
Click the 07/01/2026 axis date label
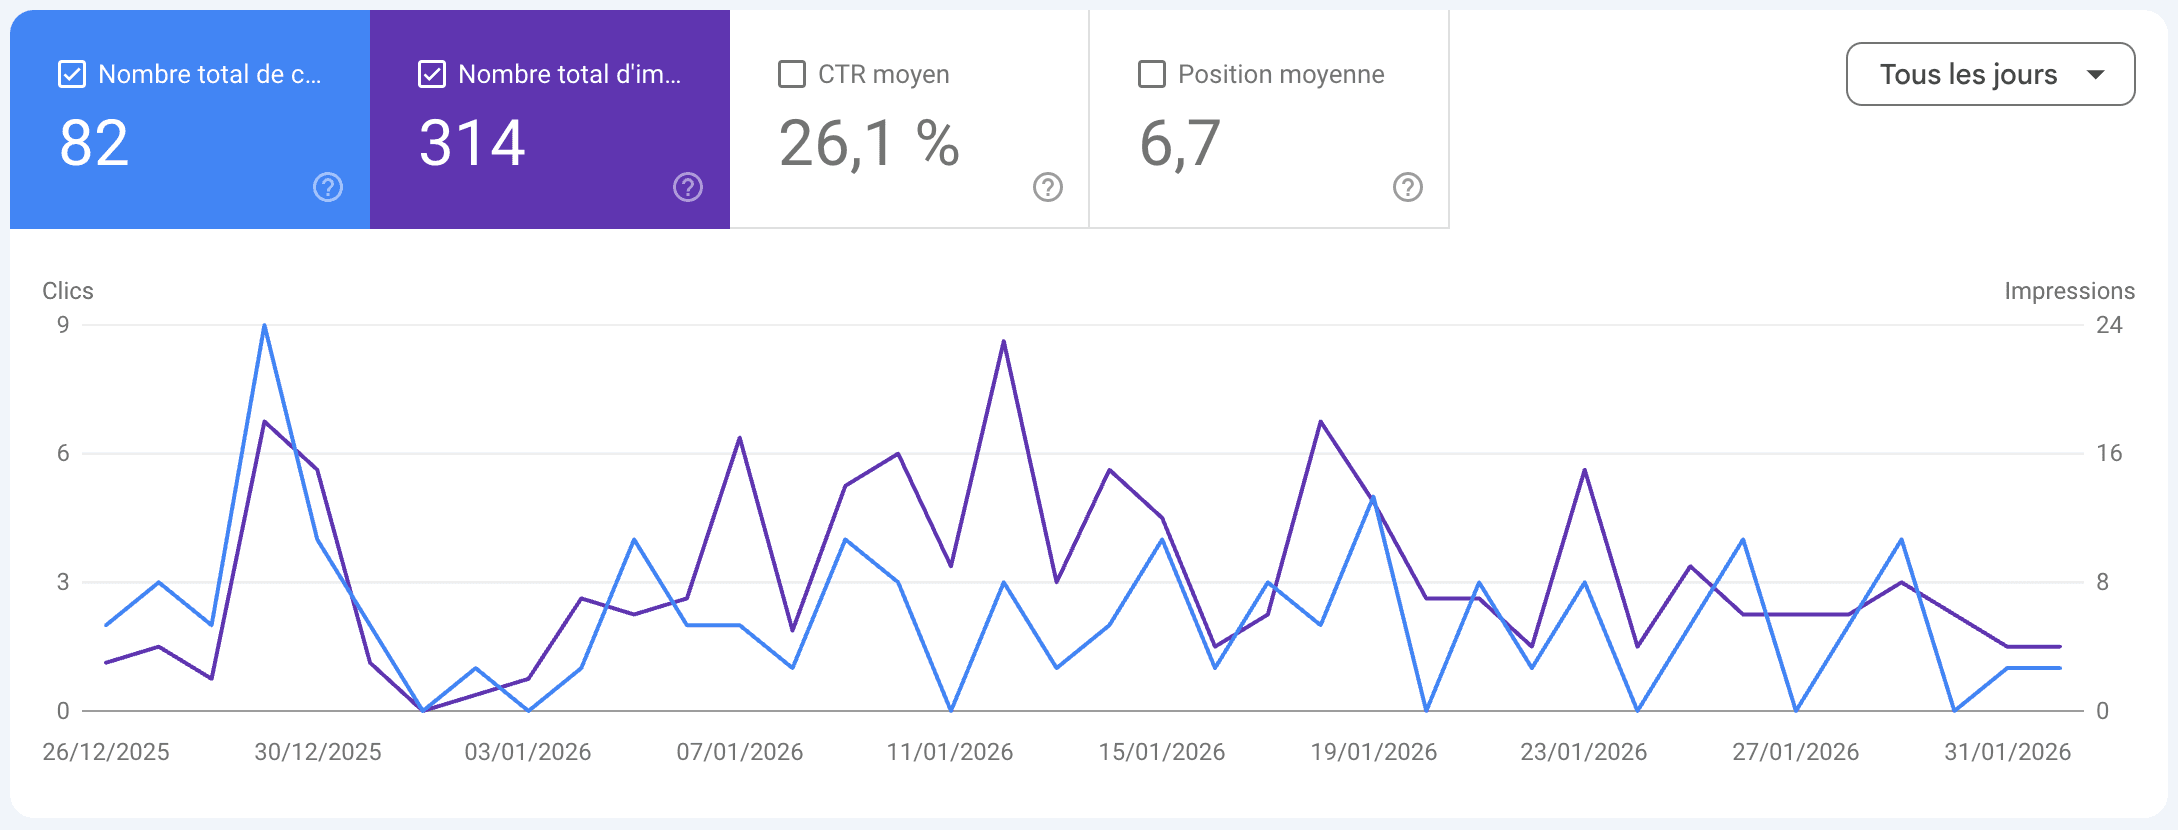point(739,752)
